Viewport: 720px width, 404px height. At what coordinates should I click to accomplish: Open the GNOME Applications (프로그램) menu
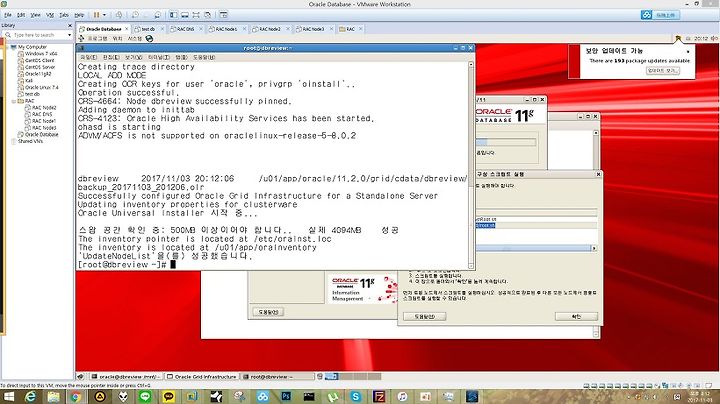(97, 39)
